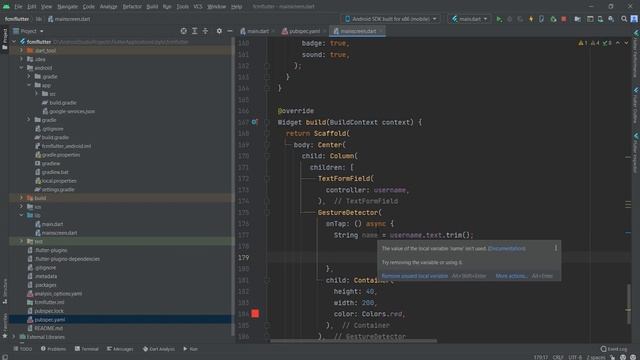The width and height of the screenshot is (640, 360).
Task: Collapse all items in Project panel
Action: 205,31
